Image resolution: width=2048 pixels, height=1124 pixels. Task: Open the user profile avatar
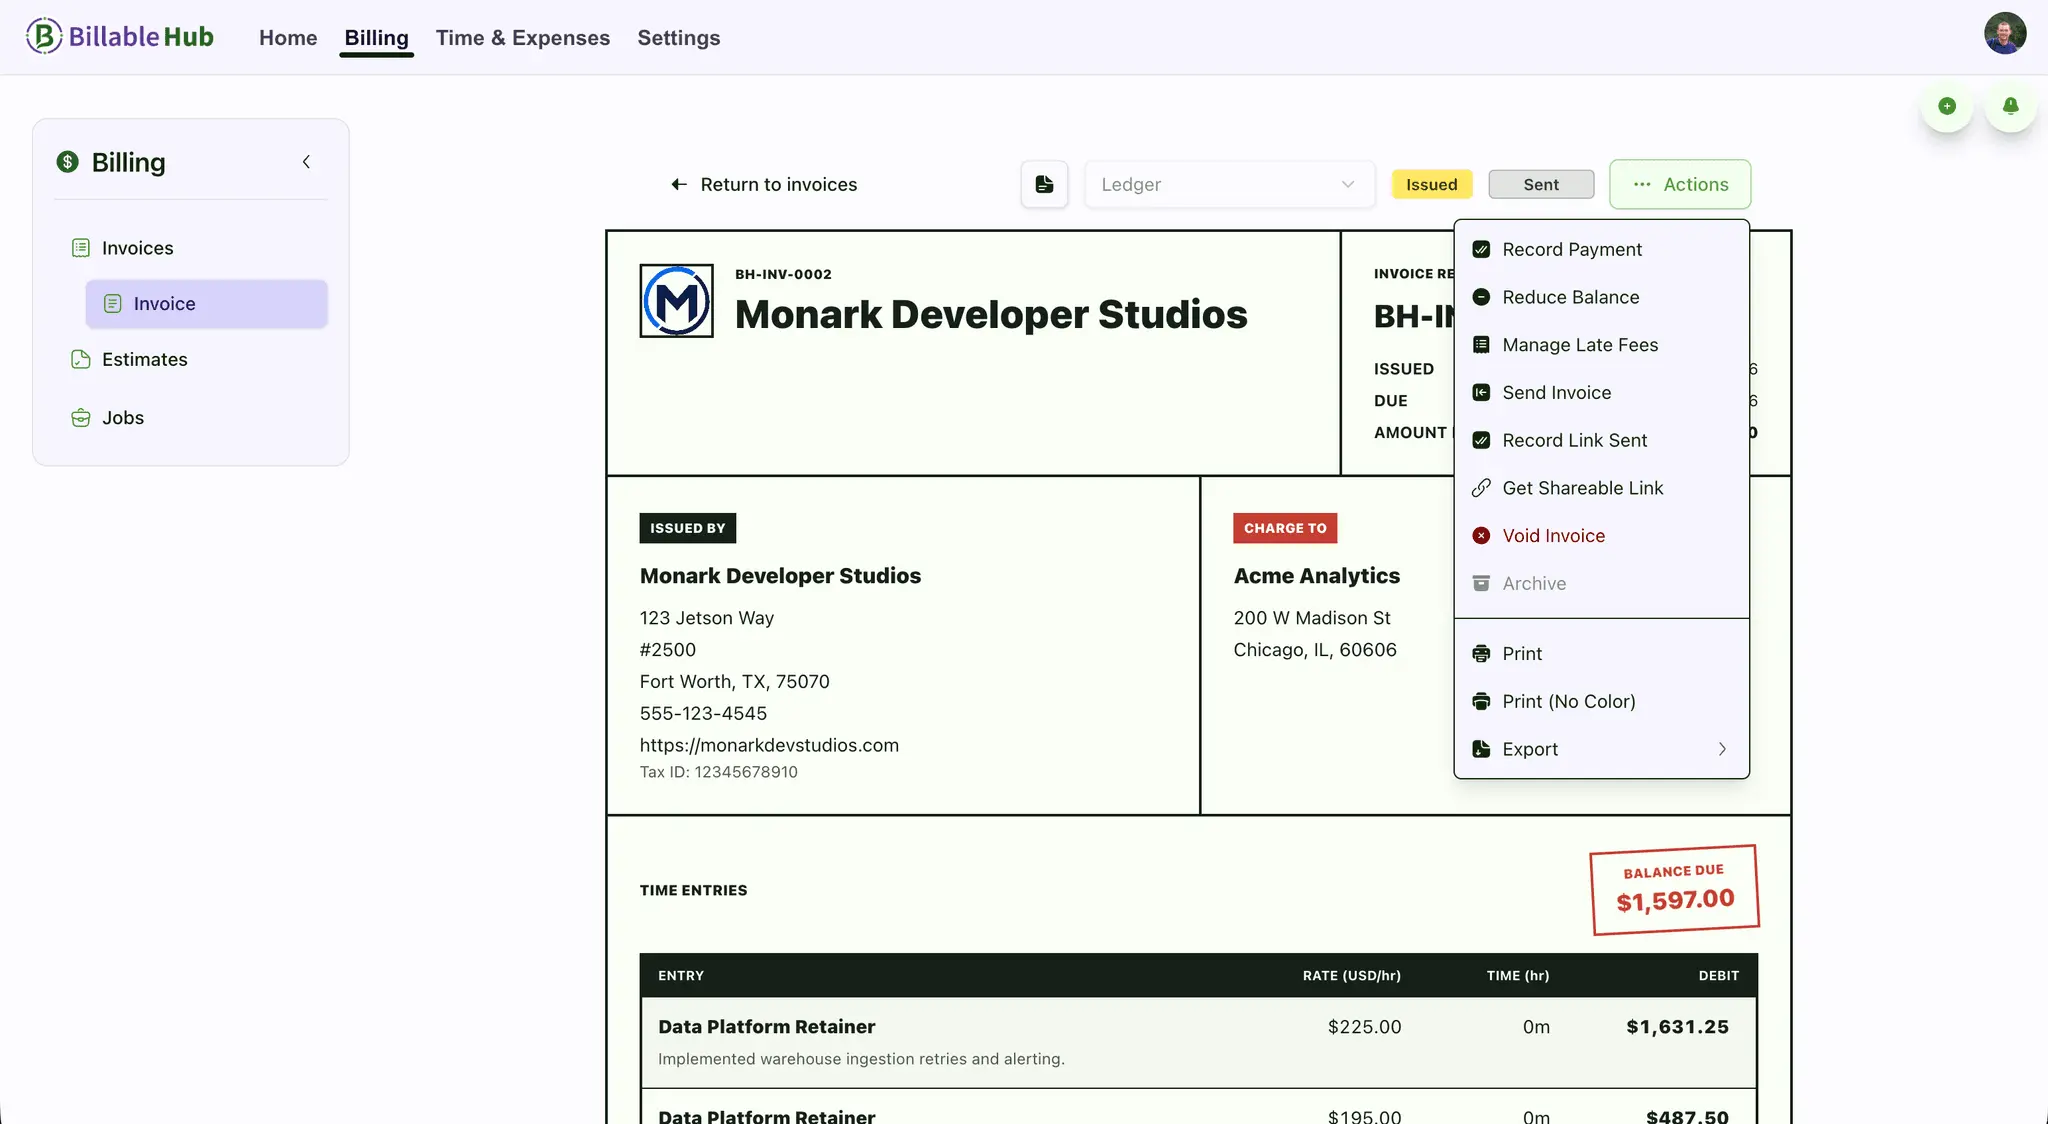[x=2005, y=34]
